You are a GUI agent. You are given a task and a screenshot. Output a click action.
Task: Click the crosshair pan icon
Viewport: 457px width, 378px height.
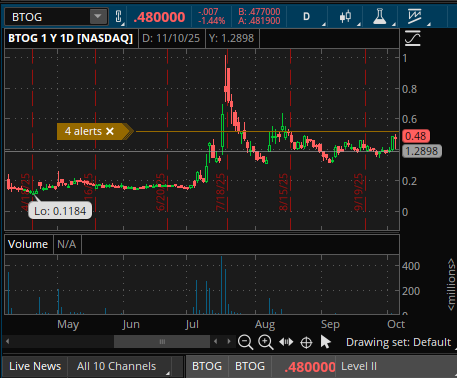[x=306, y=342]
